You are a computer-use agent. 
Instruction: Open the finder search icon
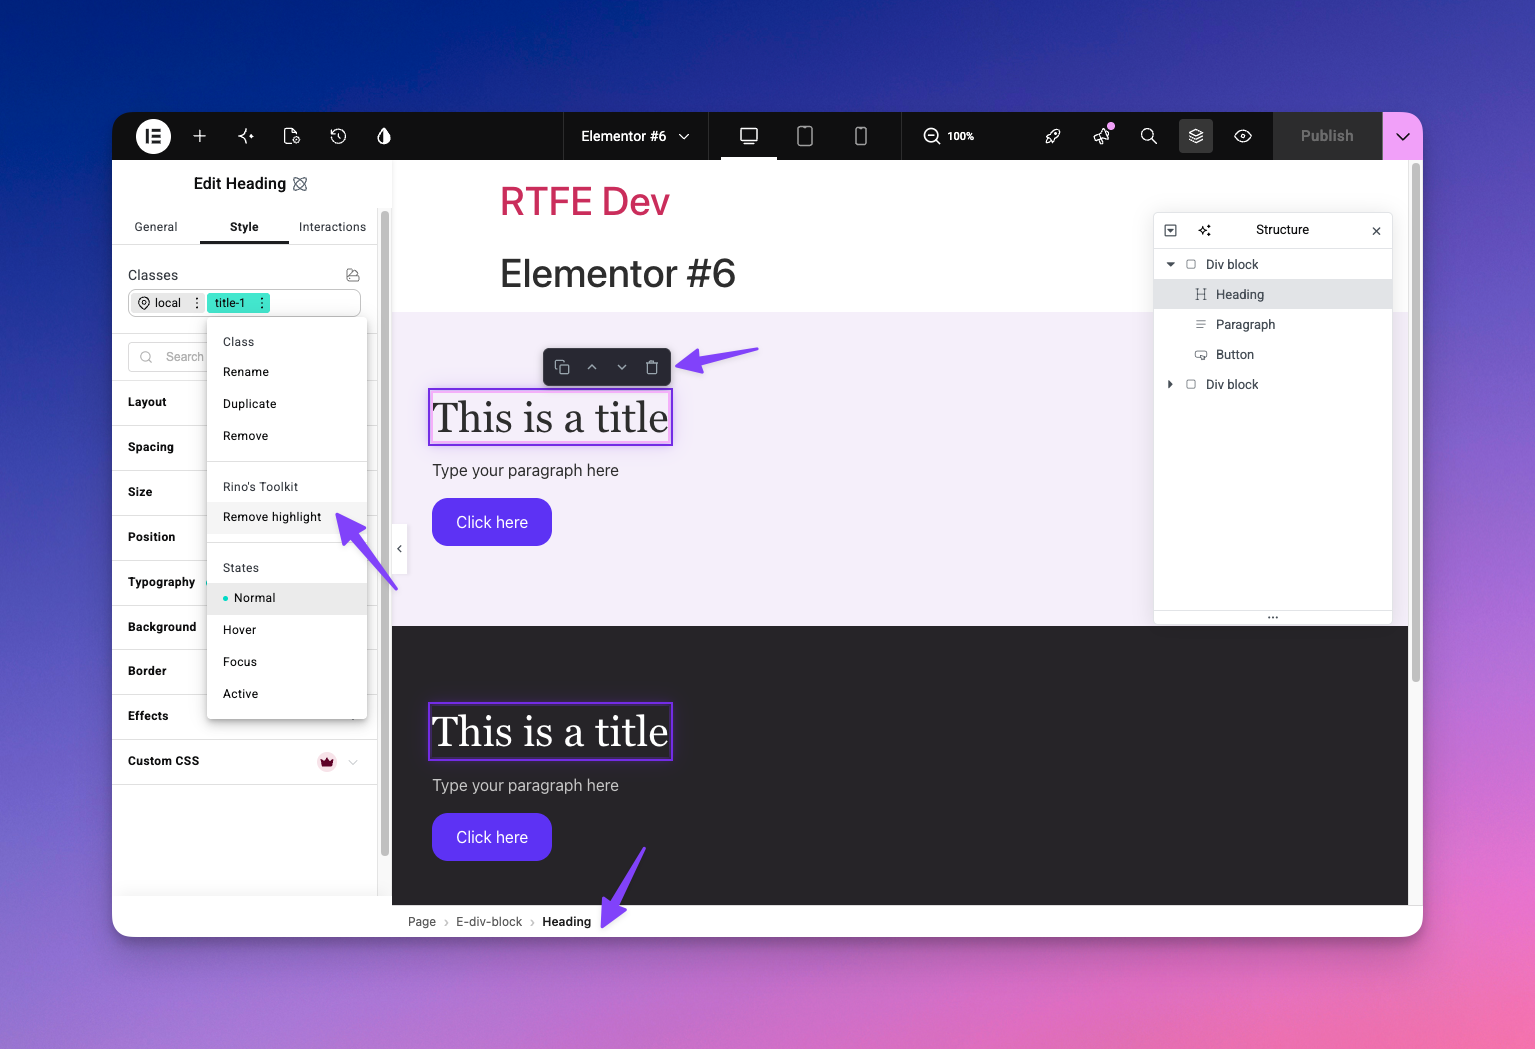[1148, 136]
